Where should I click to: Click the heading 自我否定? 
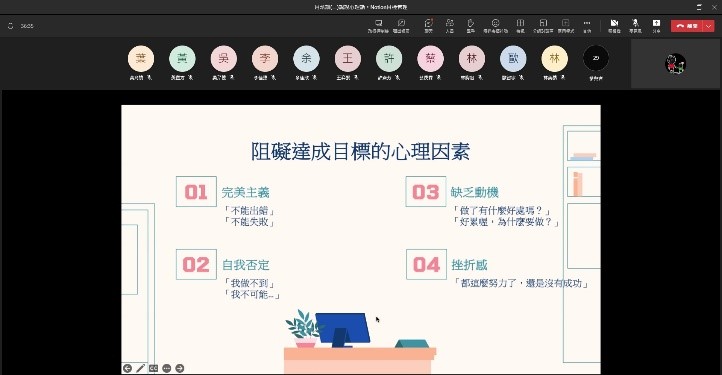245,265
